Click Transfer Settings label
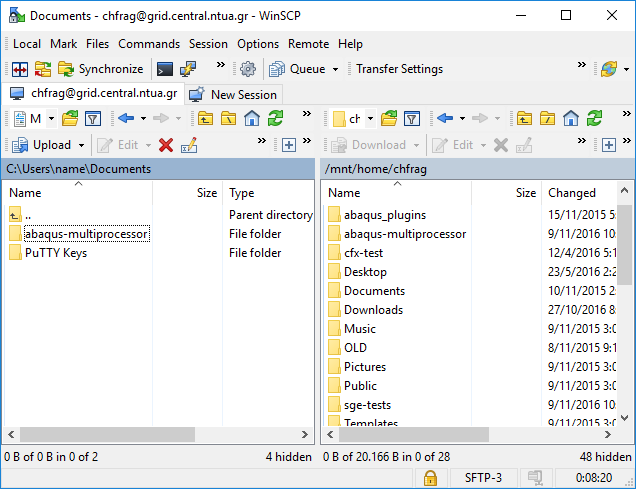 point(399,69)
